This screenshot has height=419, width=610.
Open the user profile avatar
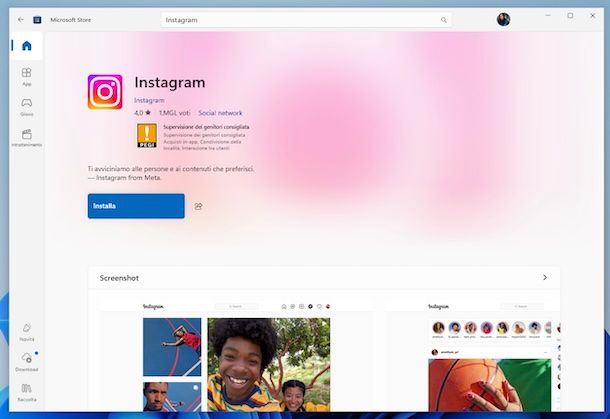(x=503, y=19)
